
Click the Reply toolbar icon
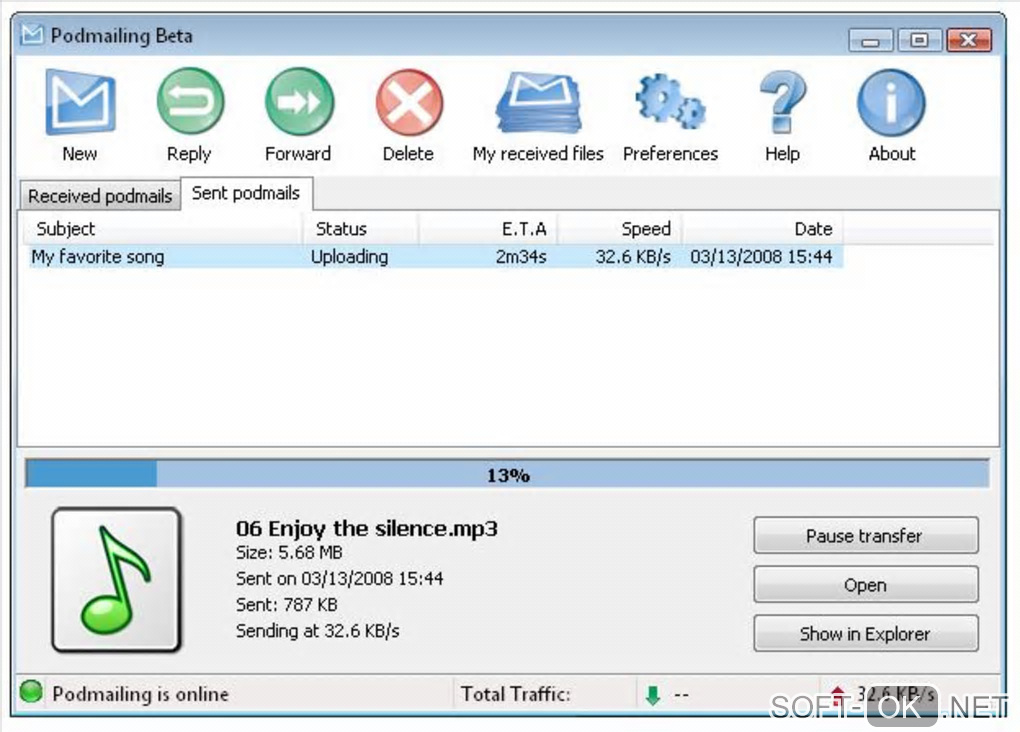190,102
